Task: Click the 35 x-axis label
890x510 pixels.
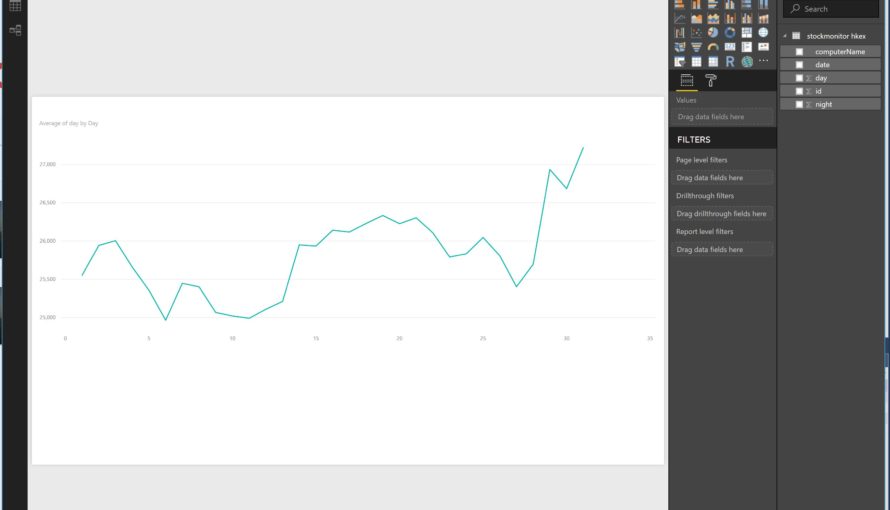Action: (x=650, y=339)
